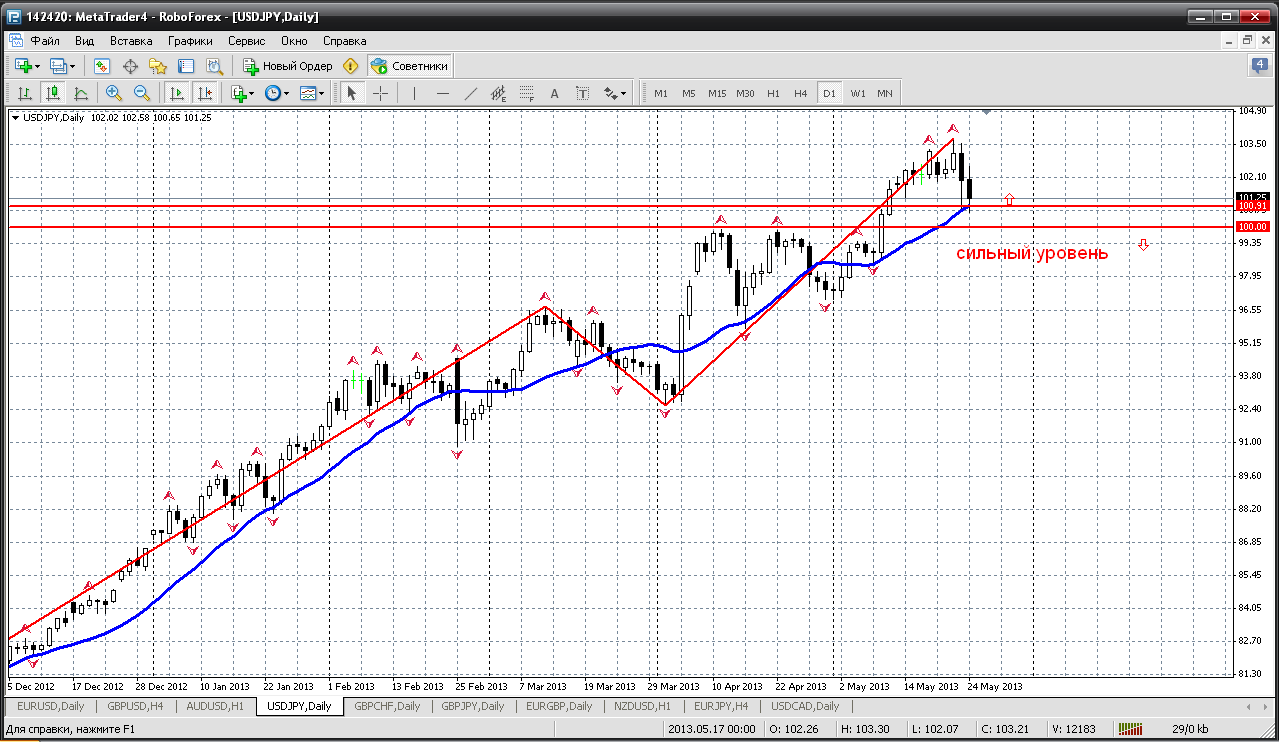Switch chart to bar chart mode
Screen dimensions: 1279x742
[x=25, y=93]
